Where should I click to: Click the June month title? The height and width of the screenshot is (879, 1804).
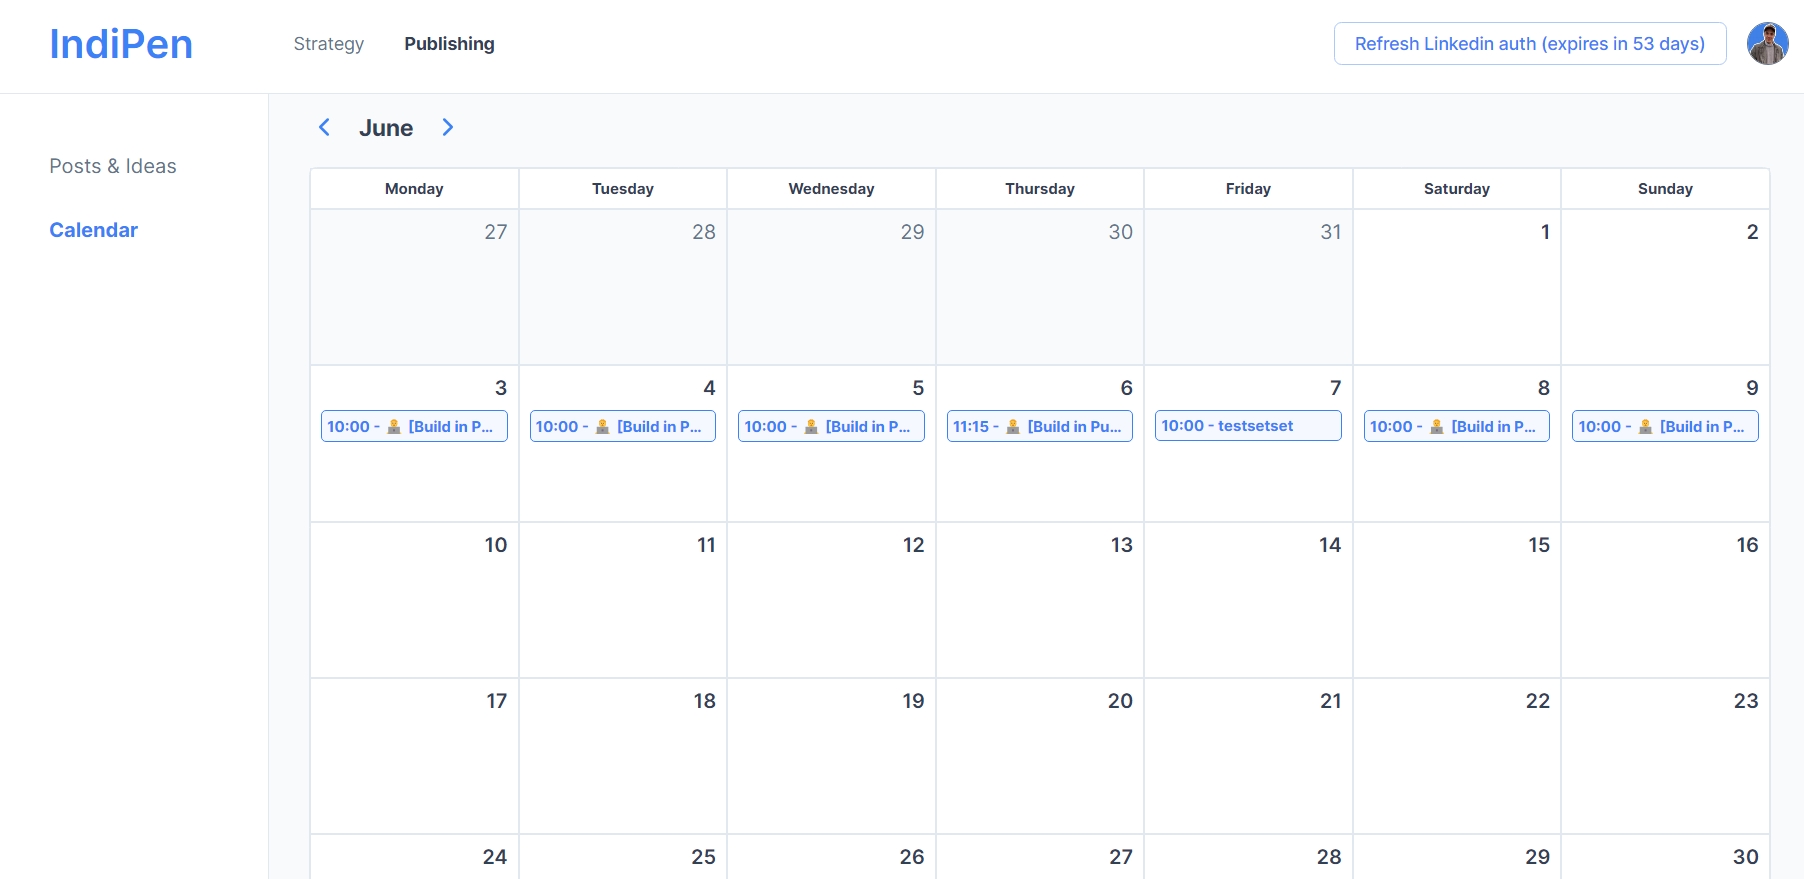click(x=386, y=128)
